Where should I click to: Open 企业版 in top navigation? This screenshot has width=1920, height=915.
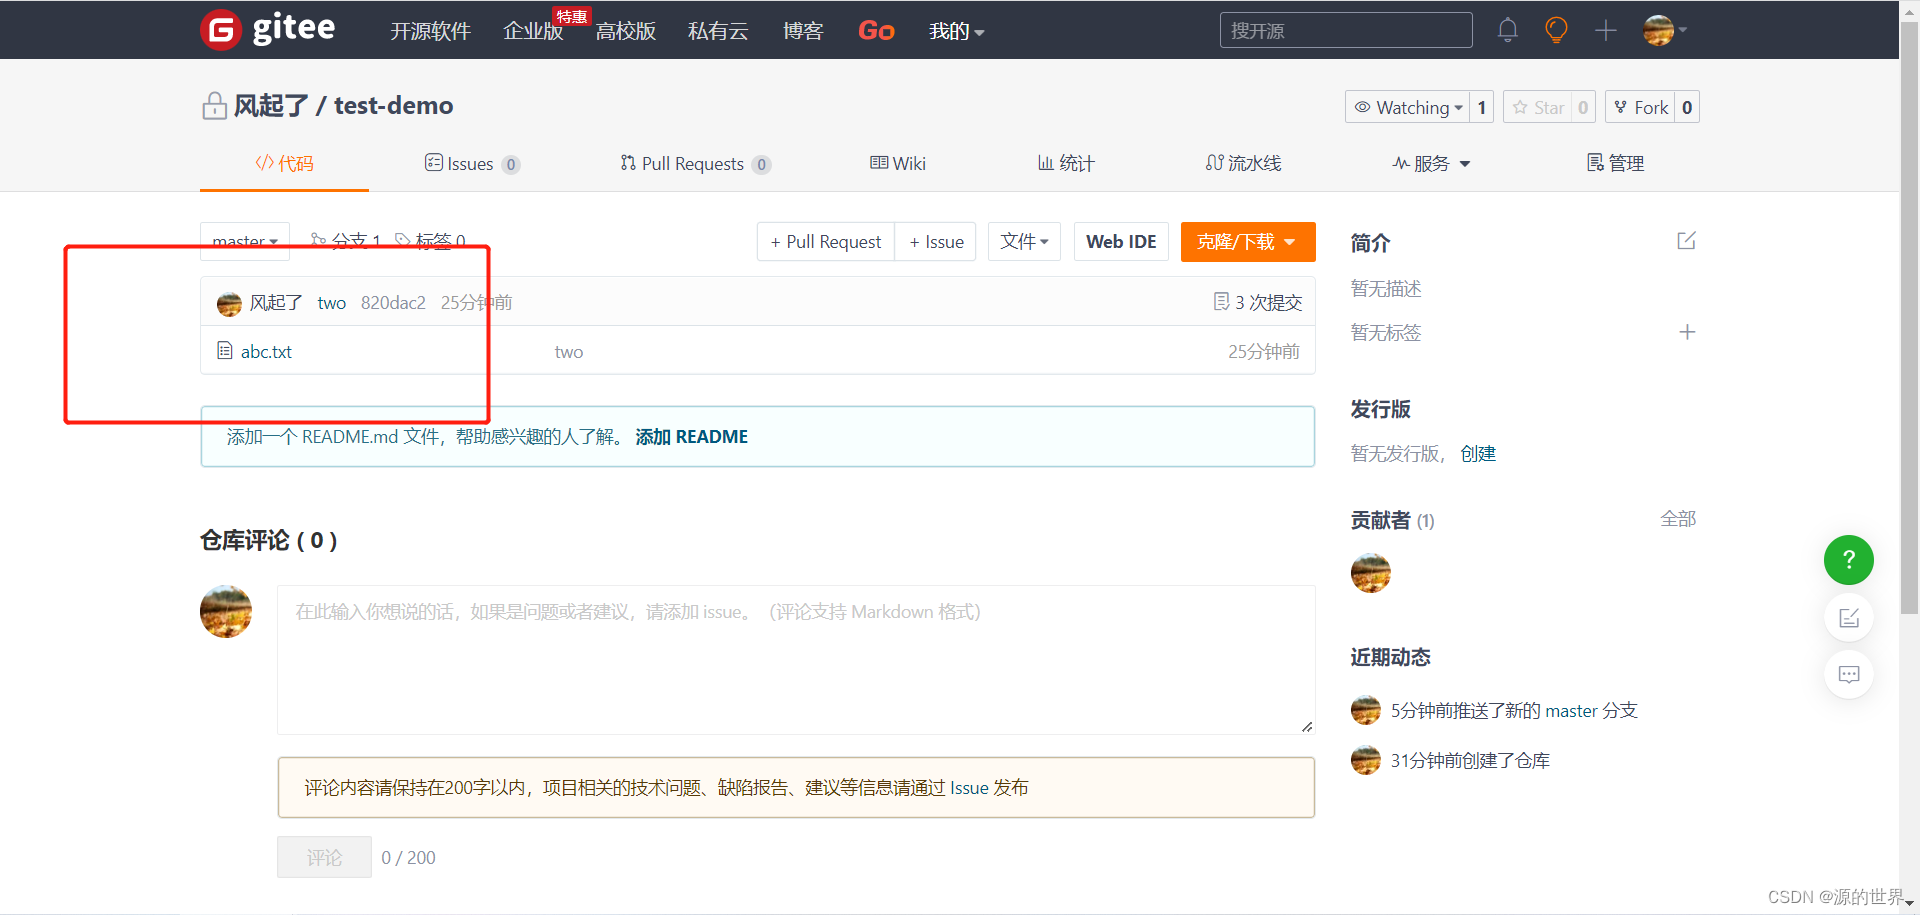pyautogui.click(x=533, y=31)
